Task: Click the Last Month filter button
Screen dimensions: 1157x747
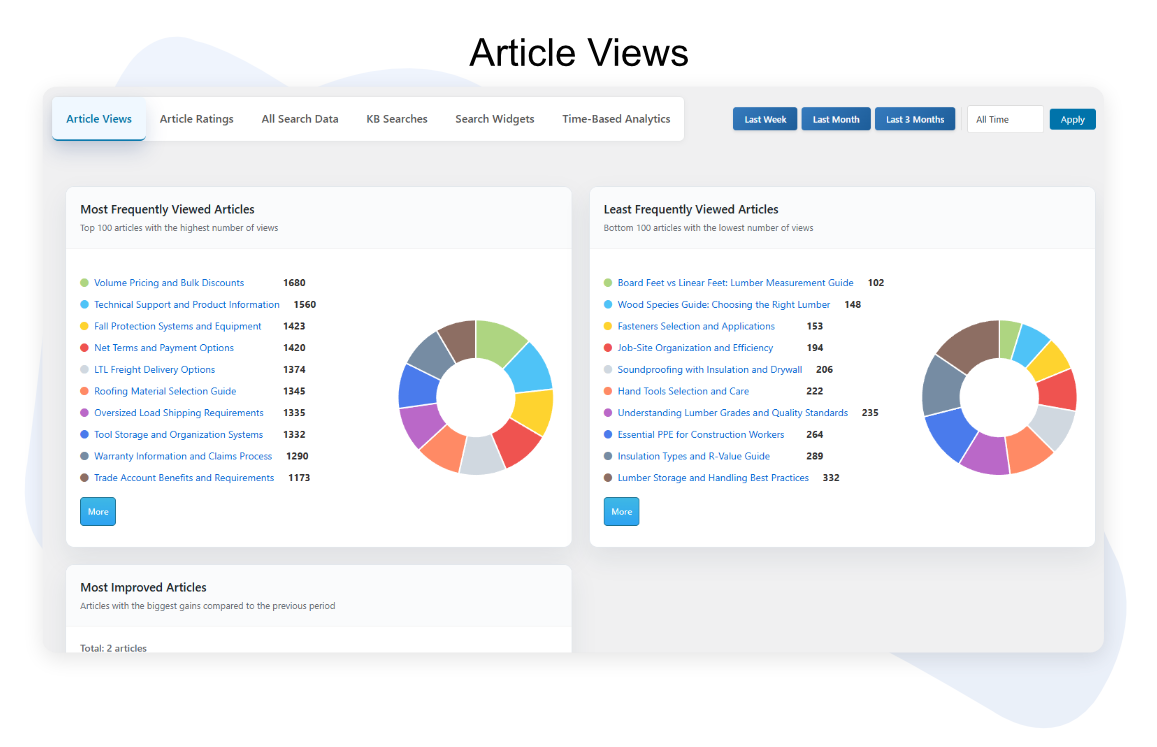Action: pyautogui.click(x=836, y=120)
